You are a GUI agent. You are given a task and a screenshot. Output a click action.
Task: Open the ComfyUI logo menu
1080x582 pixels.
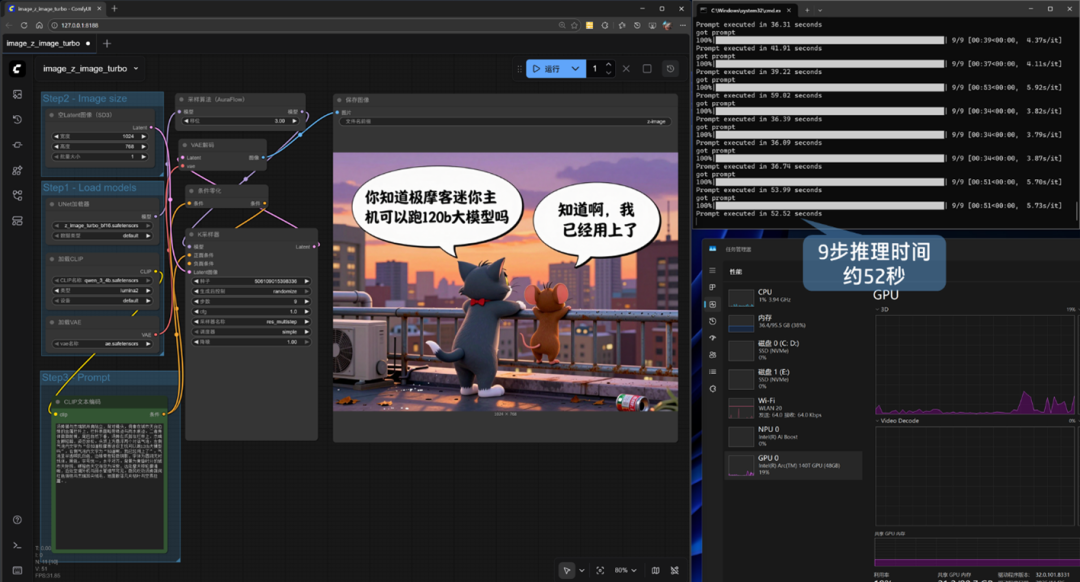(17, 68)
